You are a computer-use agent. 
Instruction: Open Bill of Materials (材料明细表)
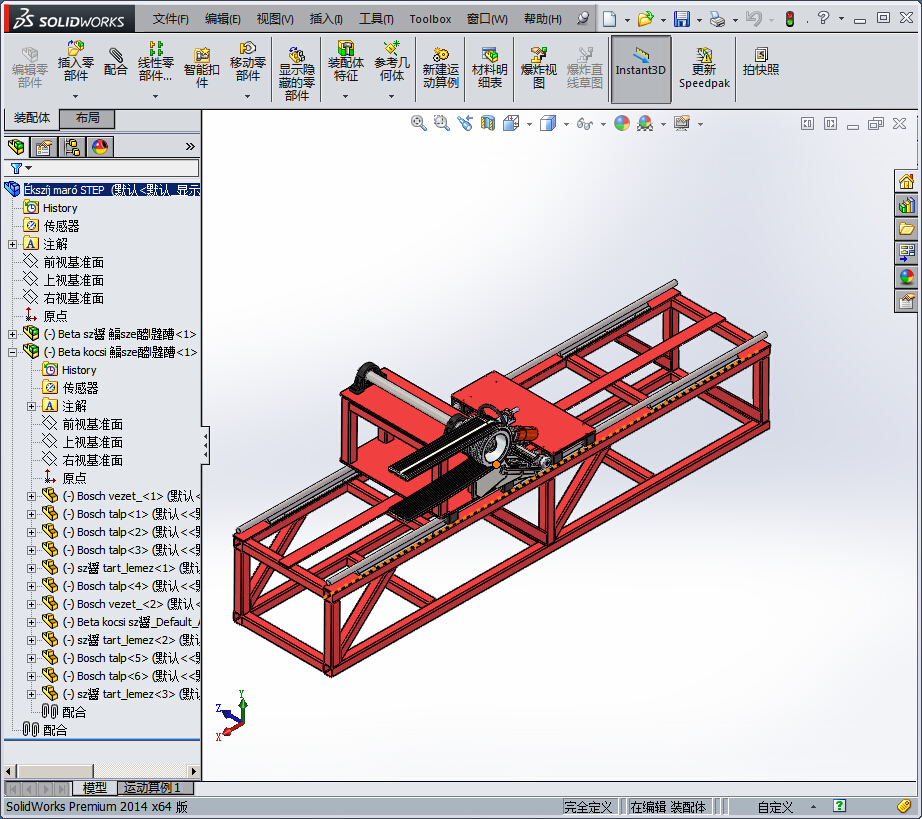[x=489, y=68]
